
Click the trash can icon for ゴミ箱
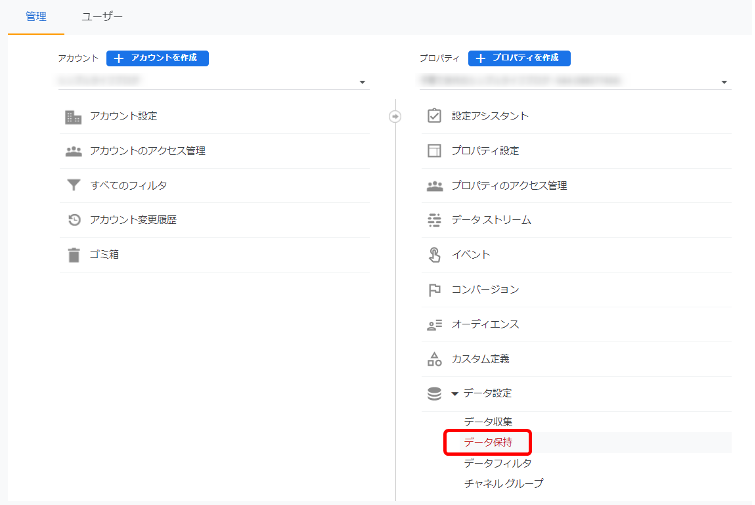tap(74, 255)
